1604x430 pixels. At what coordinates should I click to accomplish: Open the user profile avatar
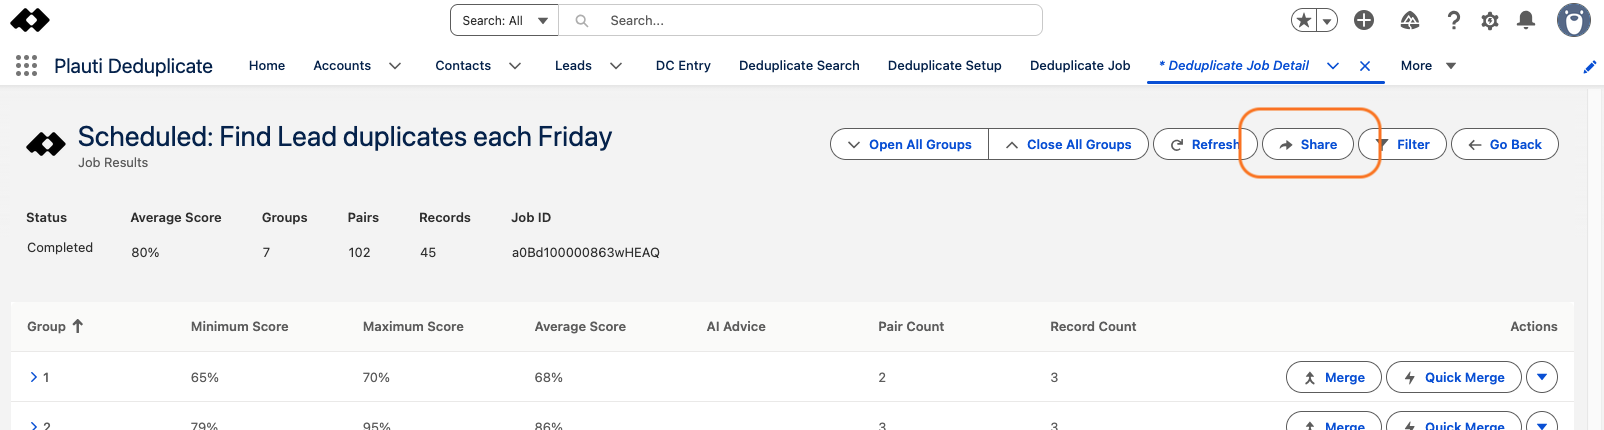[x=1574, y=20]
